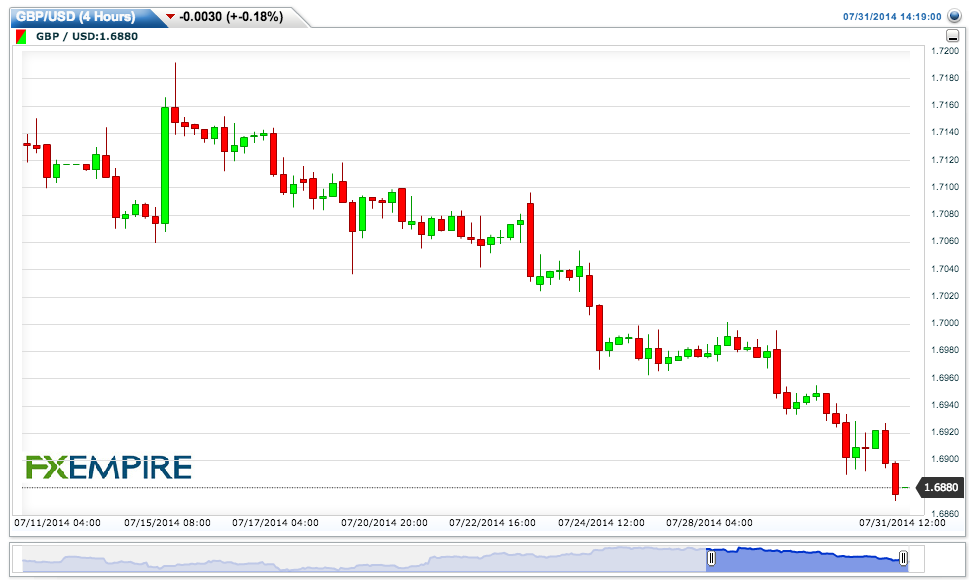Click the red-green legend icon beside GBP / USD
Image resolution: width=976 pixels, height=585 pixels.
pyautogui.click(x=21, y=37)
